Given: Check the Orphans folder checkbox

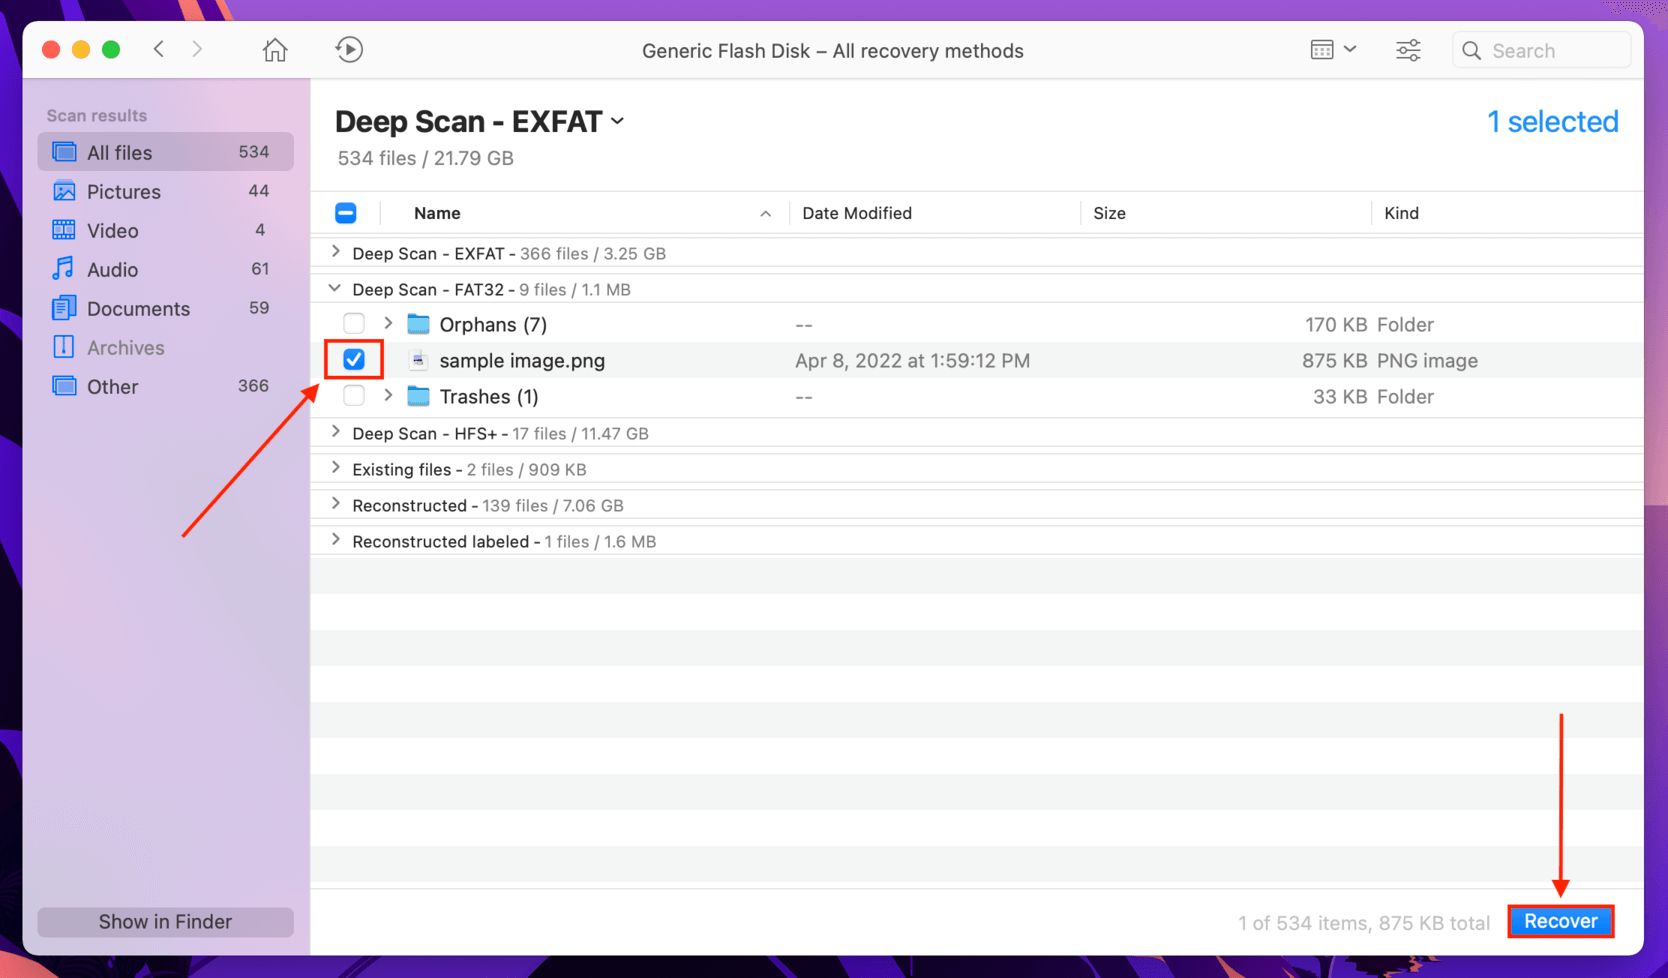Looking at the screenshot, I should [x=354, y=324].
